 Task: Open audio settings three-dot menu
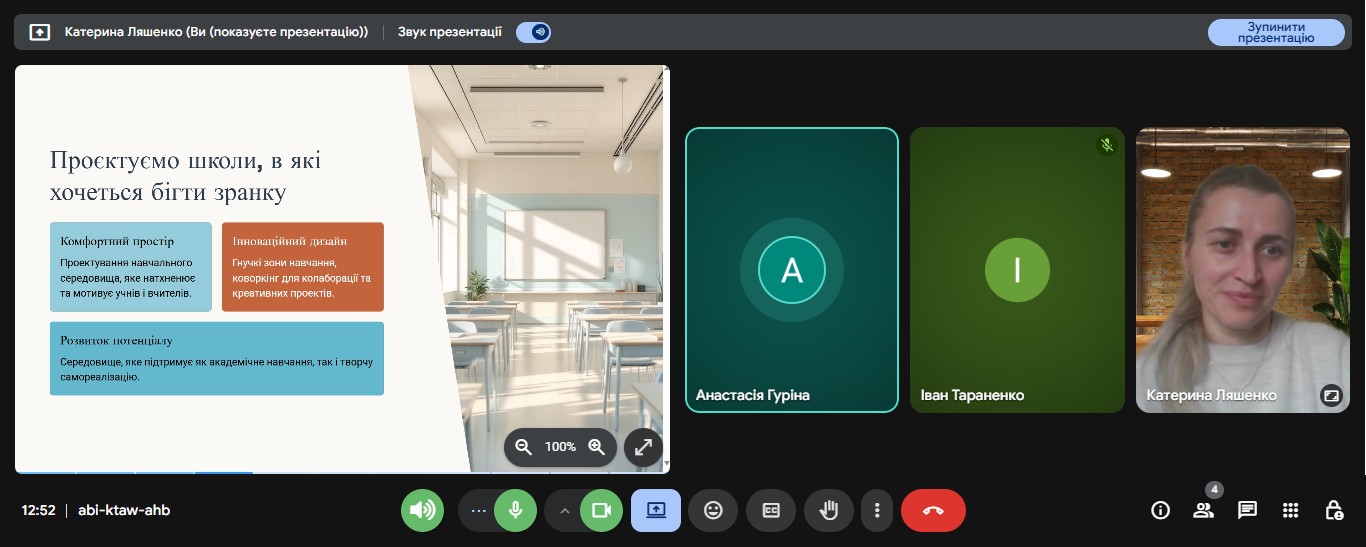point(477,510)
